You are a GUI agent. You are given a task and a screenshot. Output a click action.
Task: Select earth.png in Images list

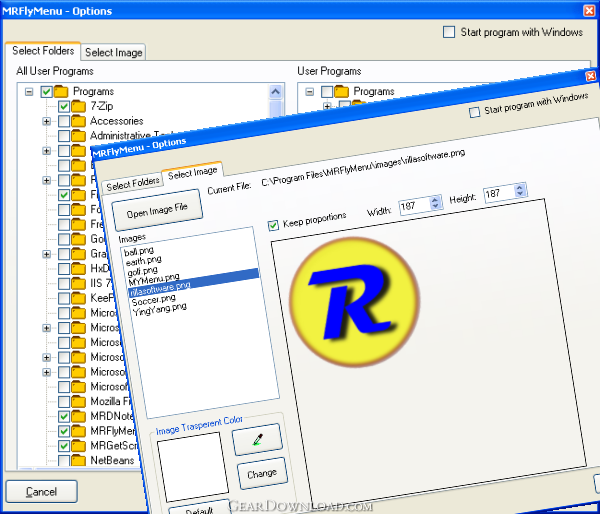[143, 261]
